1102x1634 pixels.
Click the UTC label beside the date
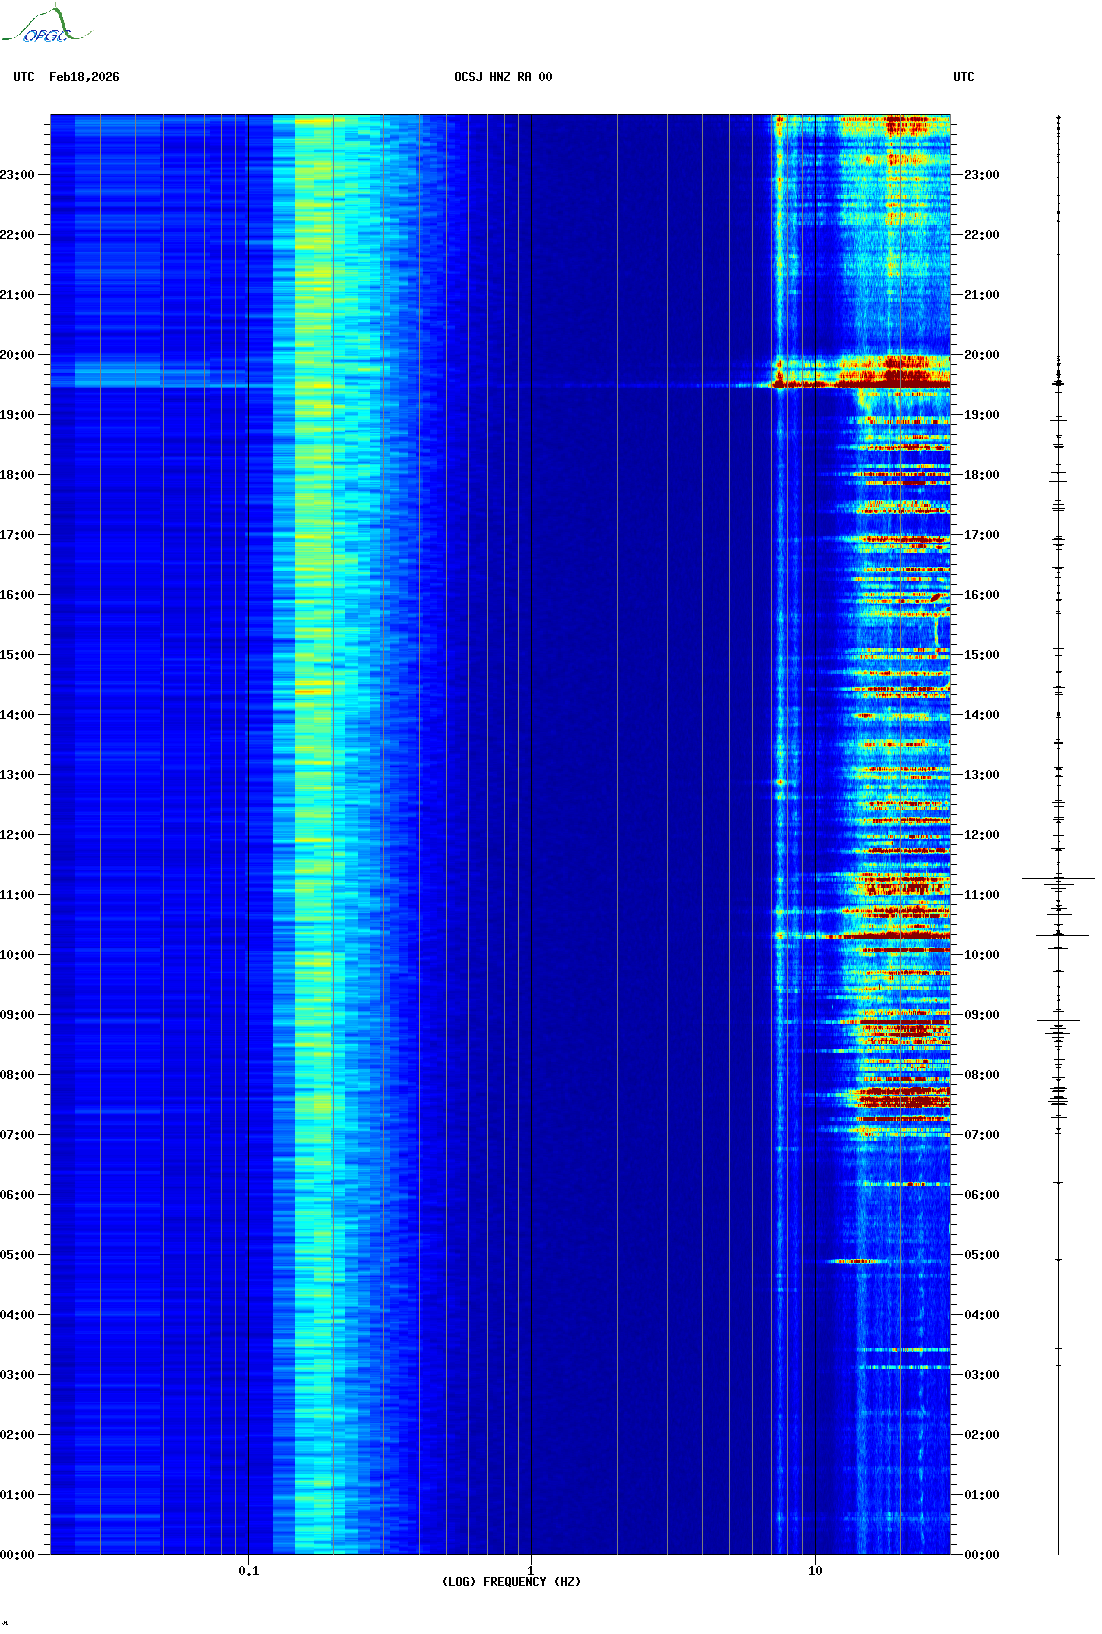click(24, 77)
